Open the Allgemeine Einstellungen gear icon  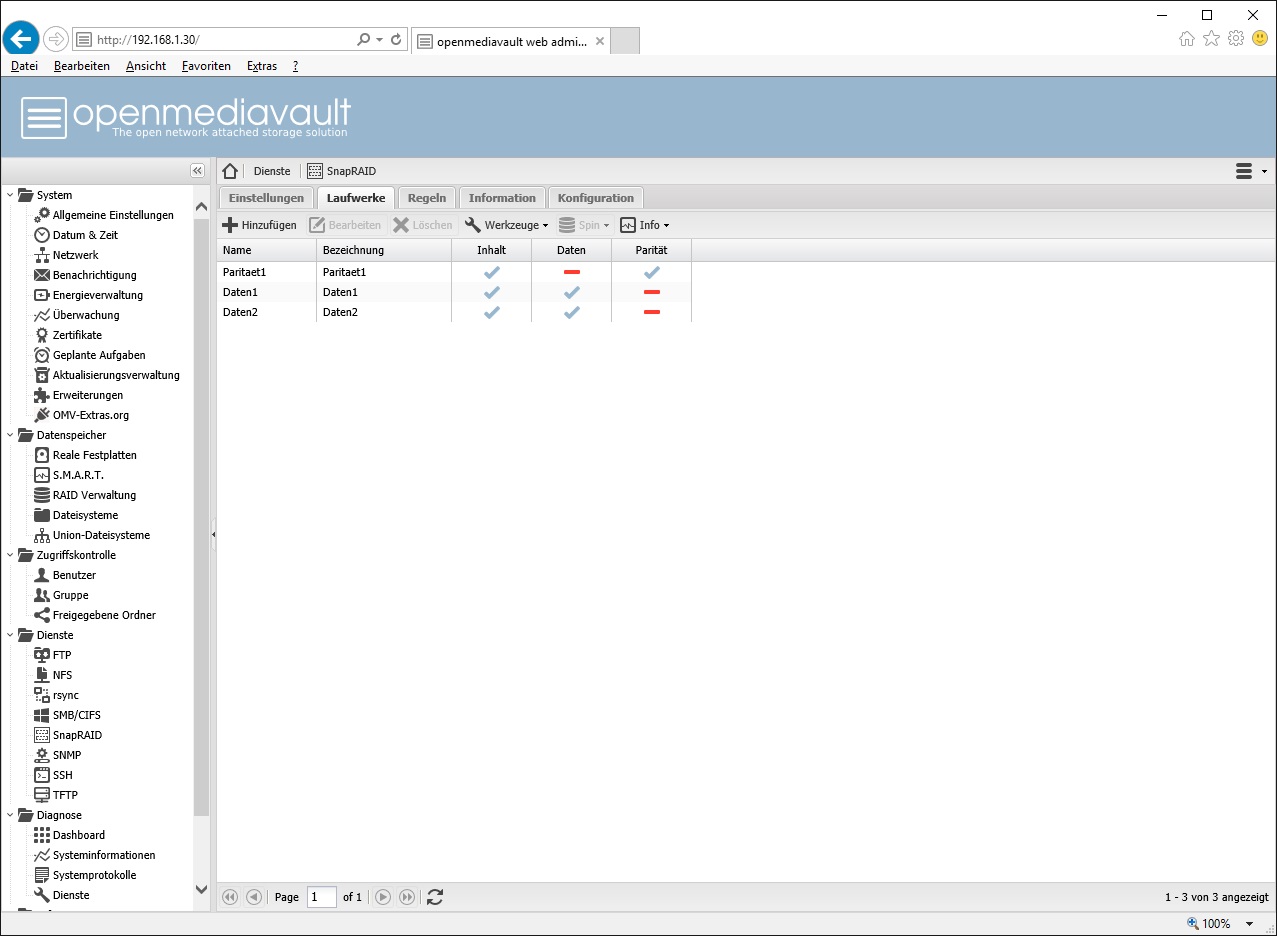42,215
